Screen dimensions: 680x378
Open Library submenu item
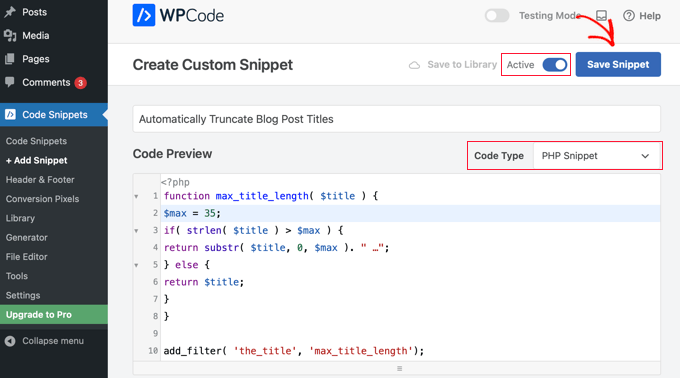20,218
